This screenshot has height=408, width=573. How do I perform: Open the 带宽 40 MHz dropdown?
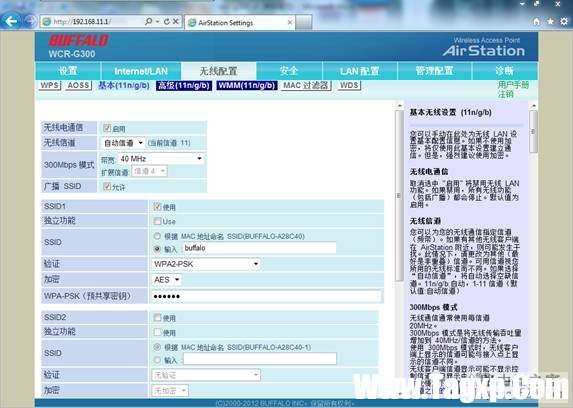click(x=160, y=159)
